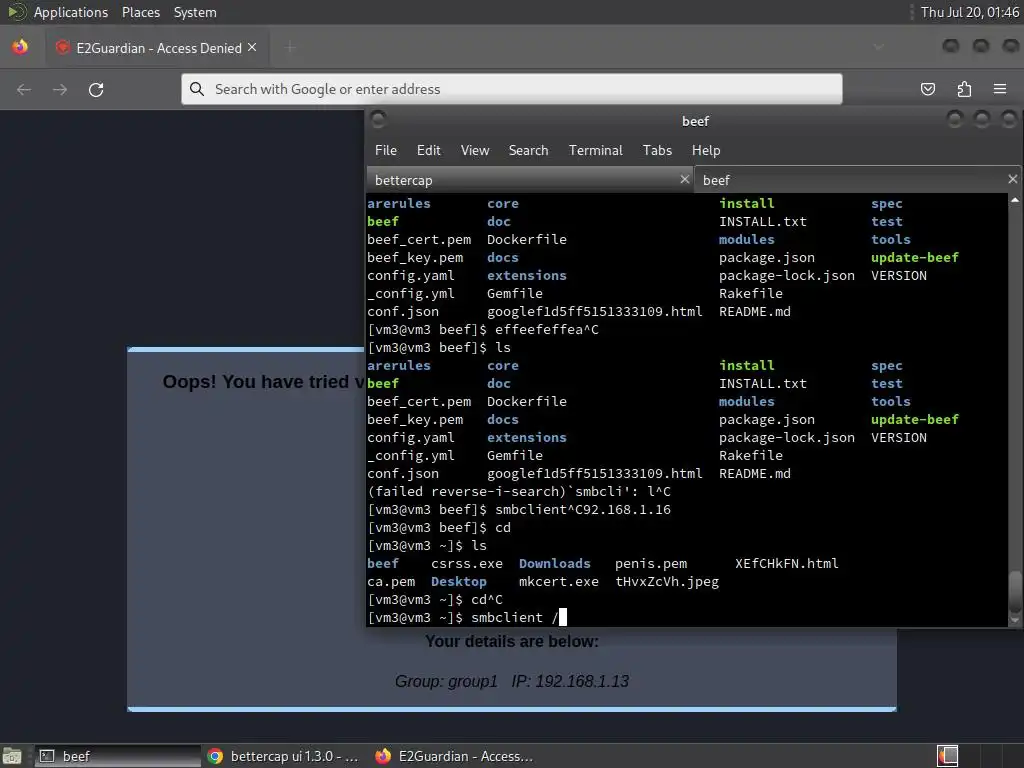Click tHvxZcVh.jpeg file name in terminal
This screenshot has height=768, width=1024.
click(667, 581)
